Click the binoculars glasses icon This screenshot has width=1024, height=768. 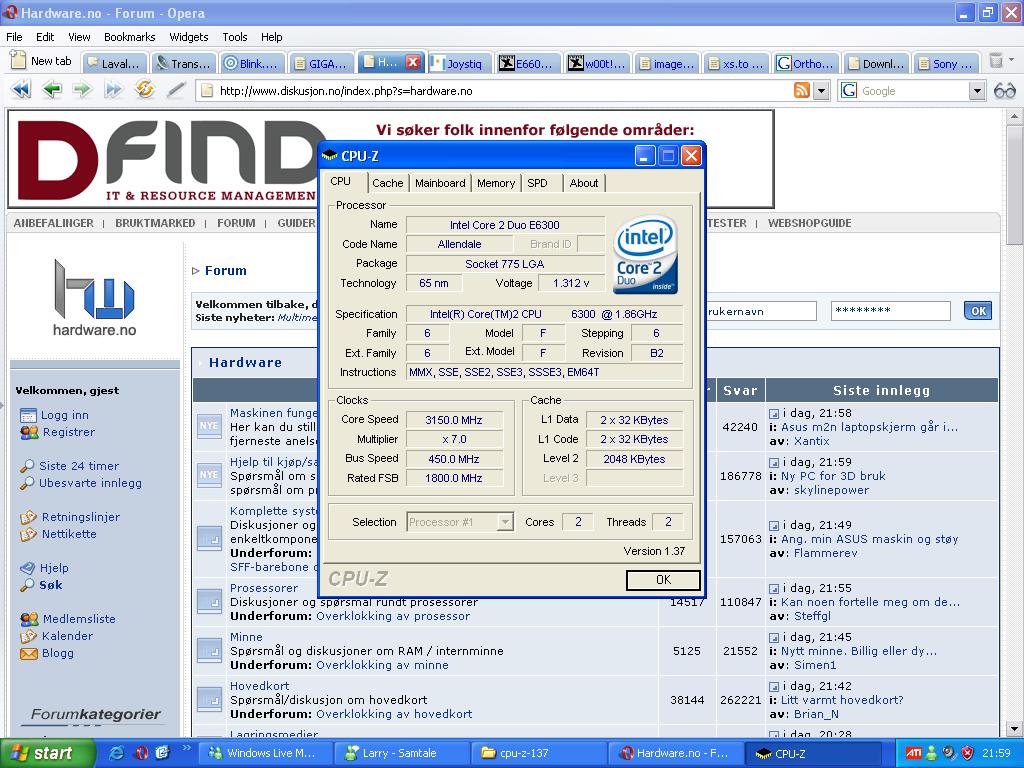click(x=1004, y=91)
